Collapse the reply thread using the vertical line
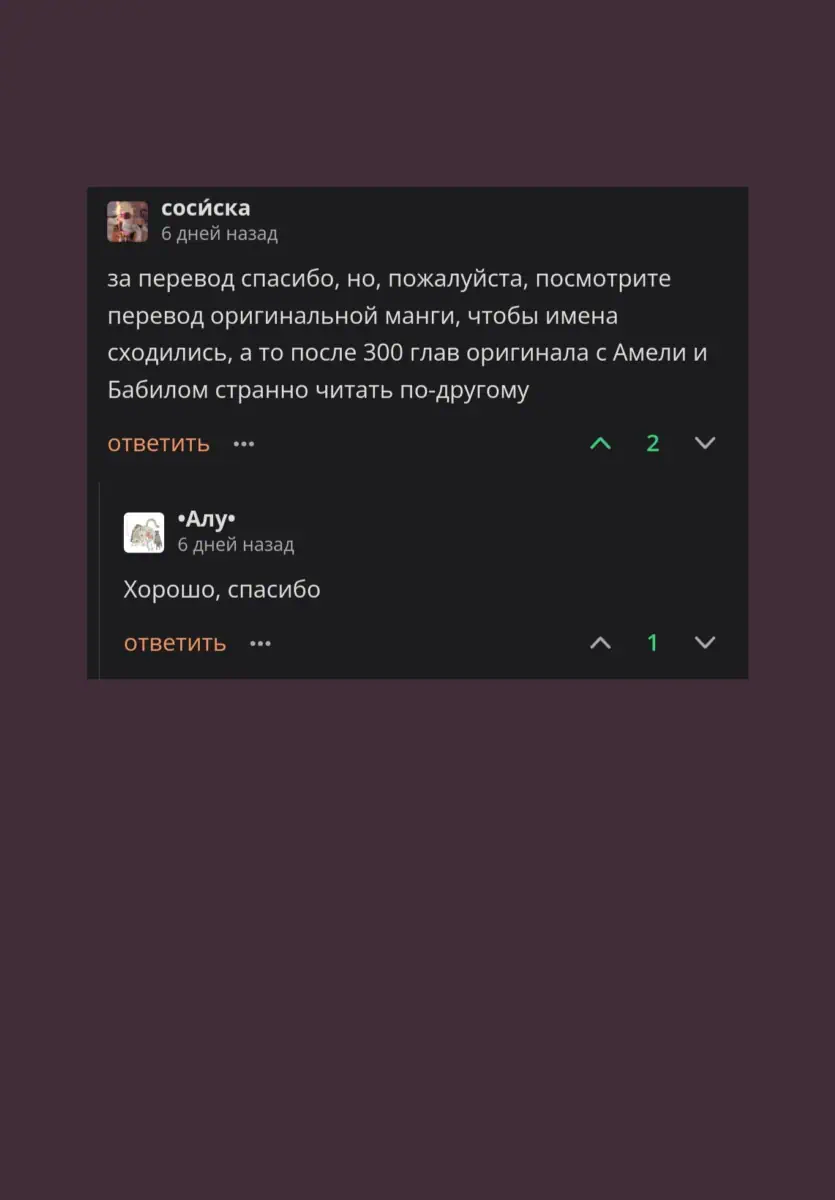Viewport: 835px width, 1200px height. (x=99, y=580)
